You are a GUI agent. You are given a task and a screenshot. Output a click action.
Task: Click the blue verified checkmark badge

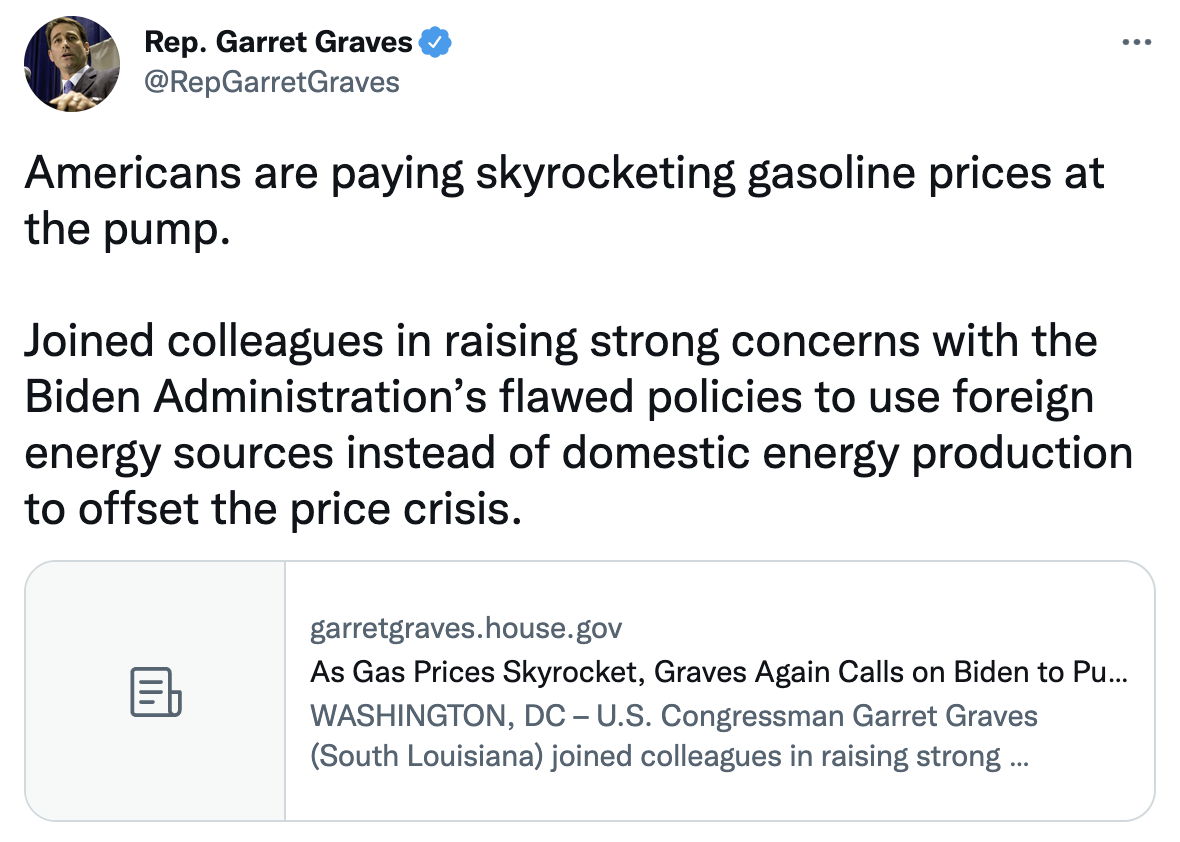[436, 42]
